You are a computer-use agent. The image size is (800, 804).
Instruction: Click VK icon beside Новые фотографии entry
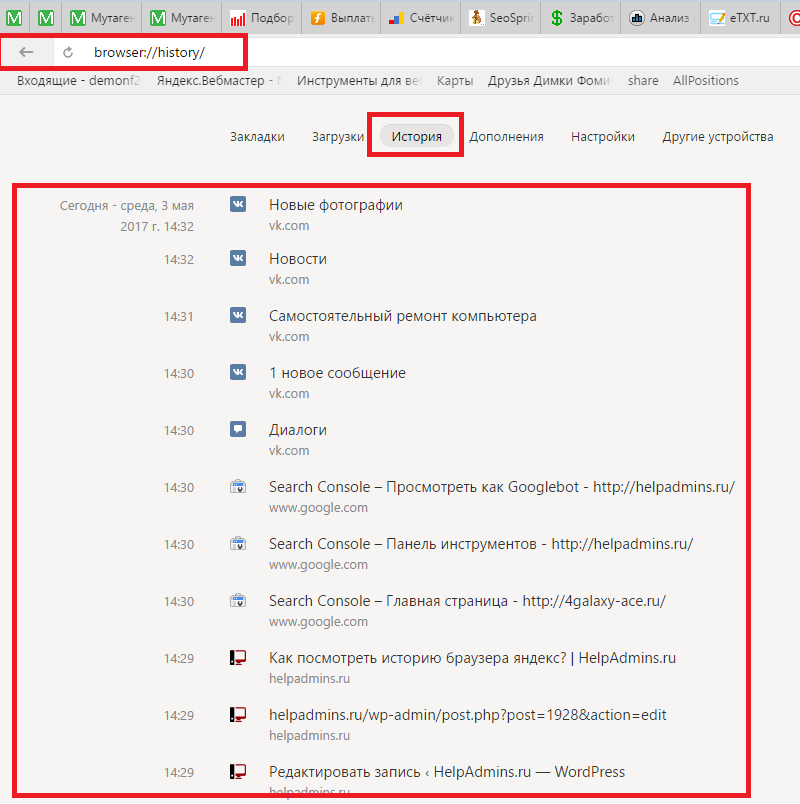click(238, 204)
